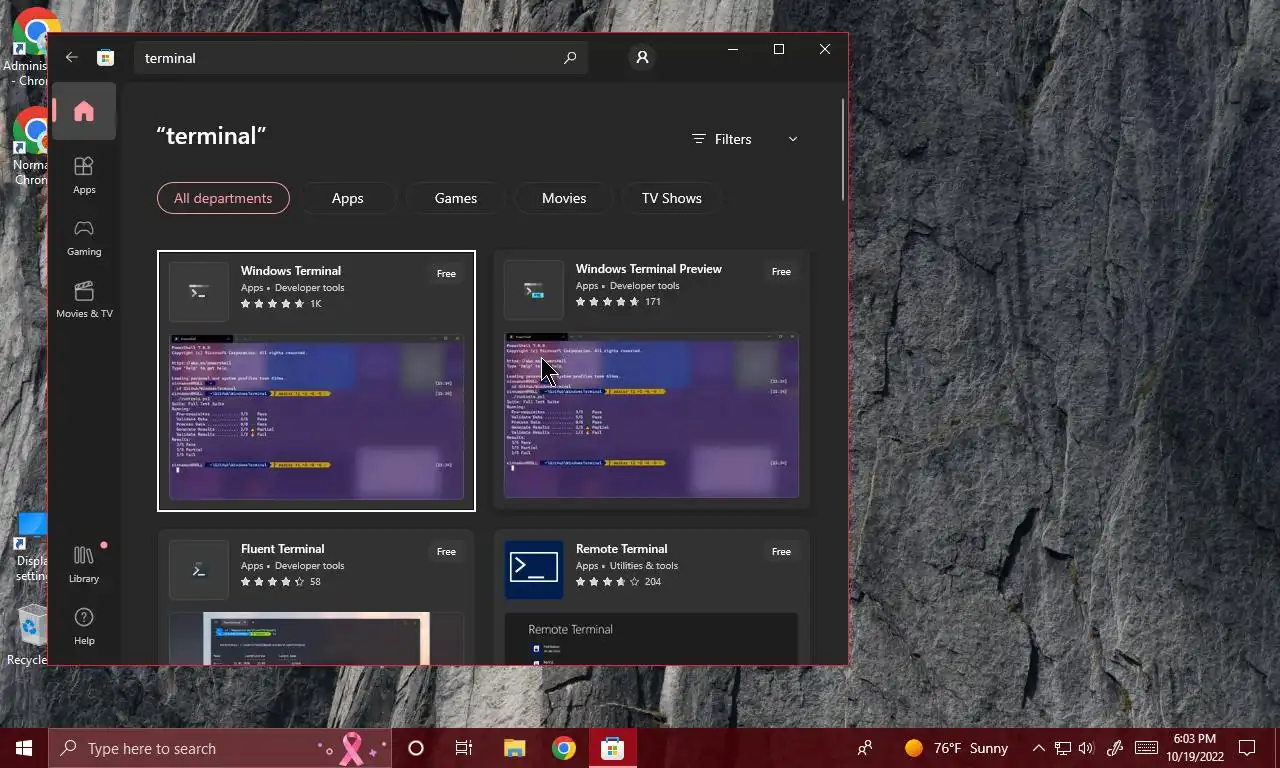Click Free badge on Fluent Terminal card
Screen dimensions: 1280x768
click(446, 551)
